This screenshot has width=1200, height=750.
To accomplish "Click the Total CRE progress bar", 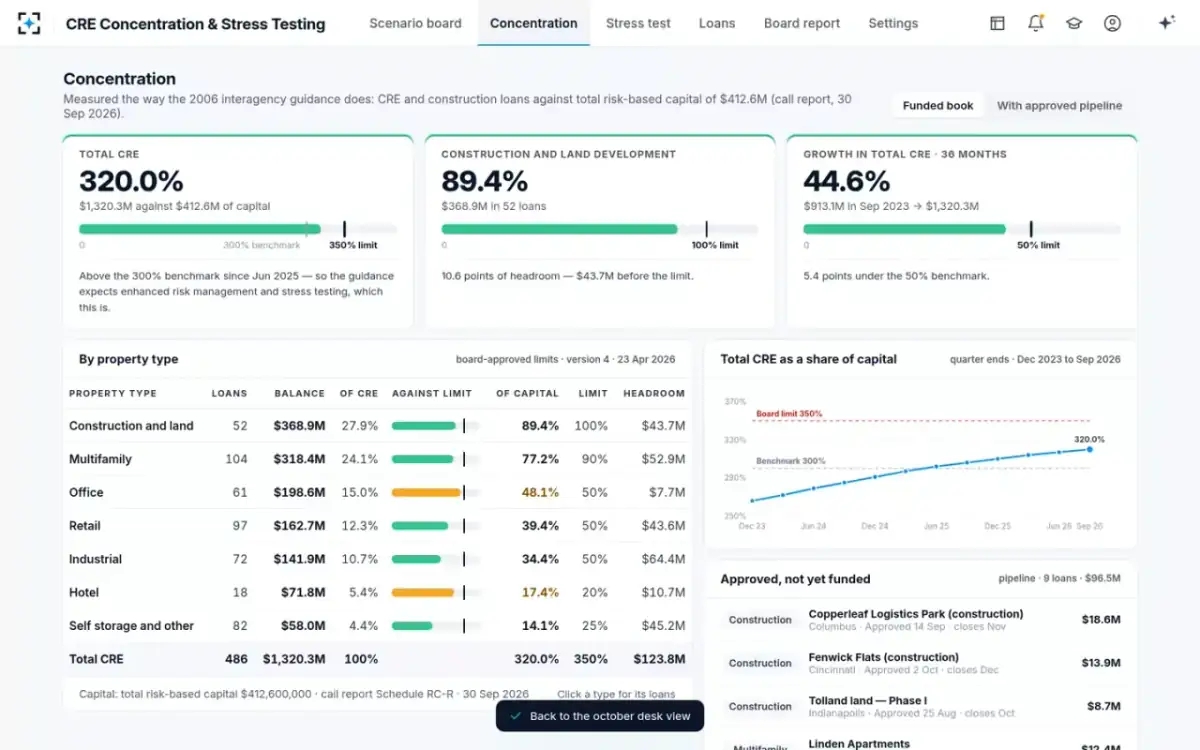I will (x=238, y=229).
